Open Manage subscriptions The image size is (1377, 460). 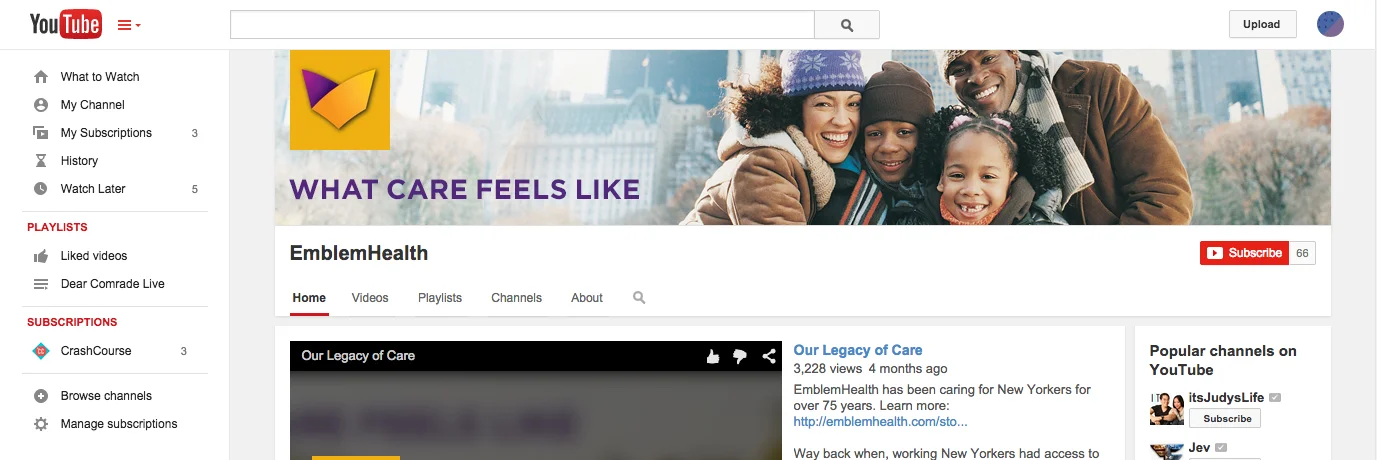click(119, 424)
